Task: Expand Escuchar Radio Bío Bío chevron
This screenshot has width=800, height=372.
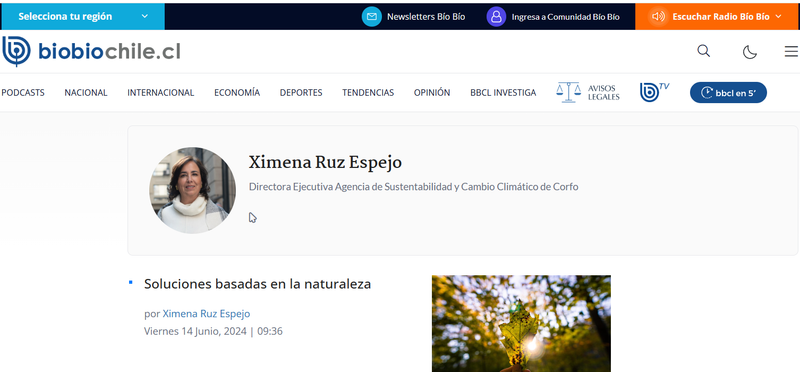Action: pyautogui.click(x=778, y=16)
